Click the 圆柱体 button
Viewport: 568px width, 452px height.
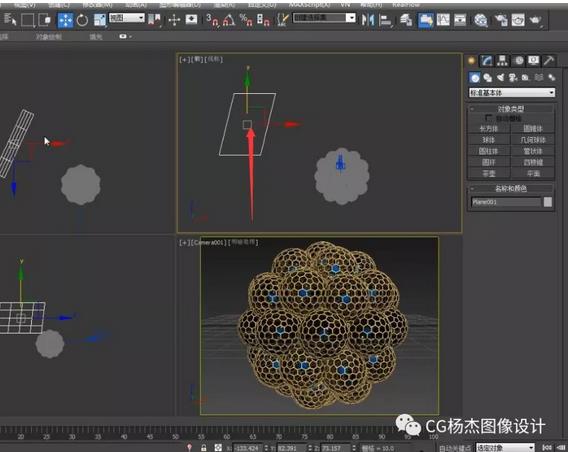pyautogui.click(x=489, y=151)
